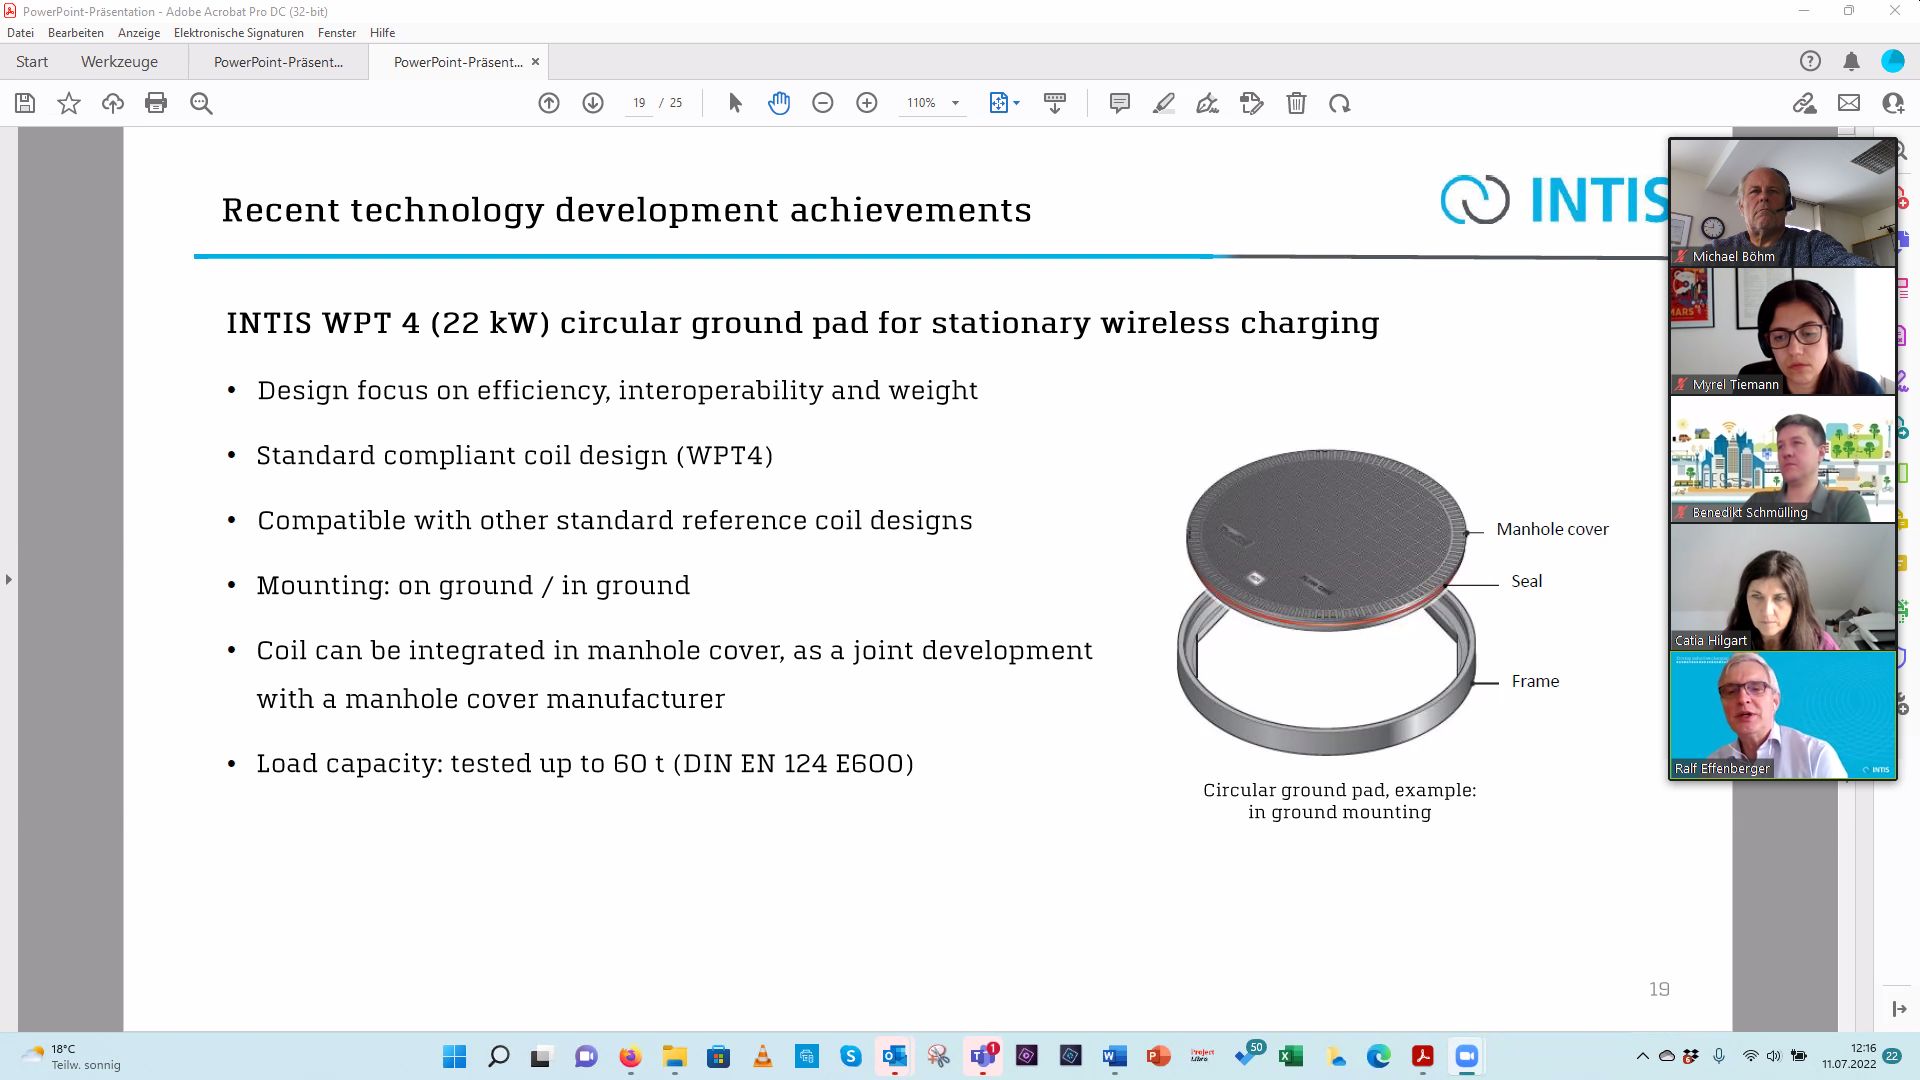Zoom out with minus icon

(x=823, y=103)
